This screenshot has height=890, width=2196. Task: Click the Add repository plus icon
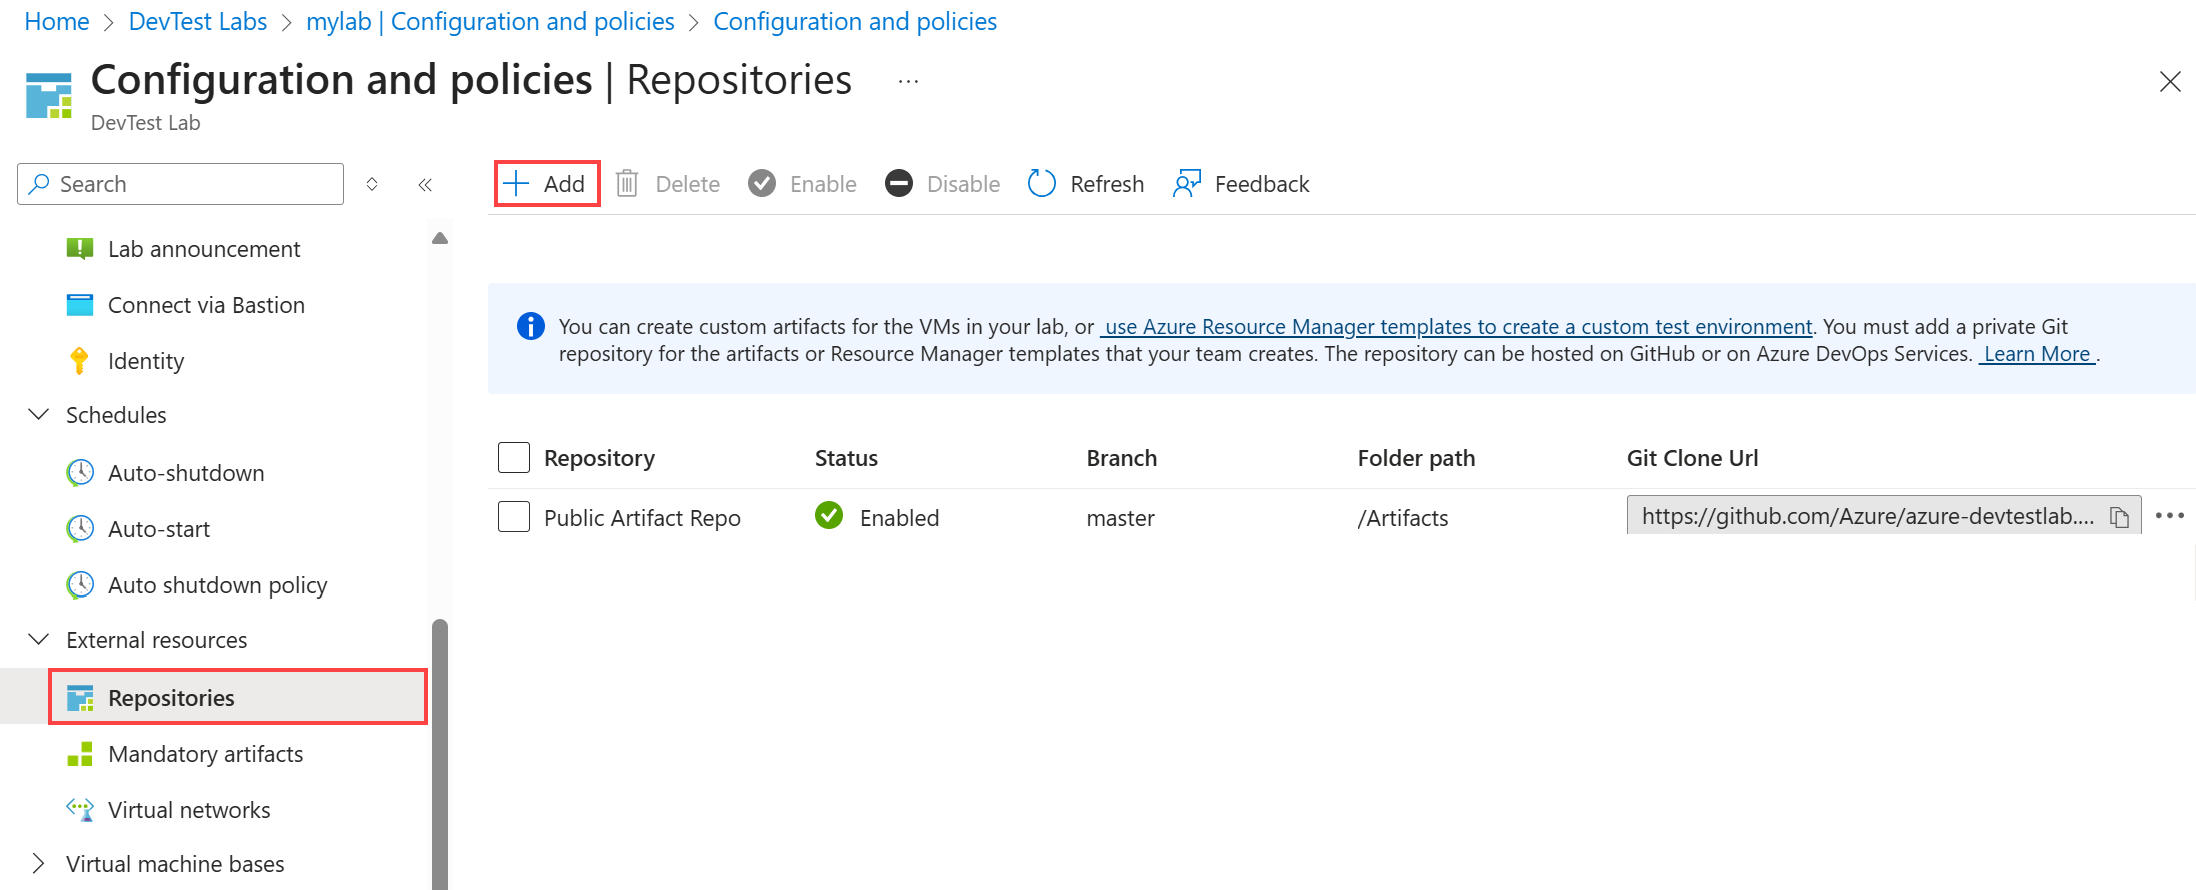pyautogui.click(x=516, y=184)
